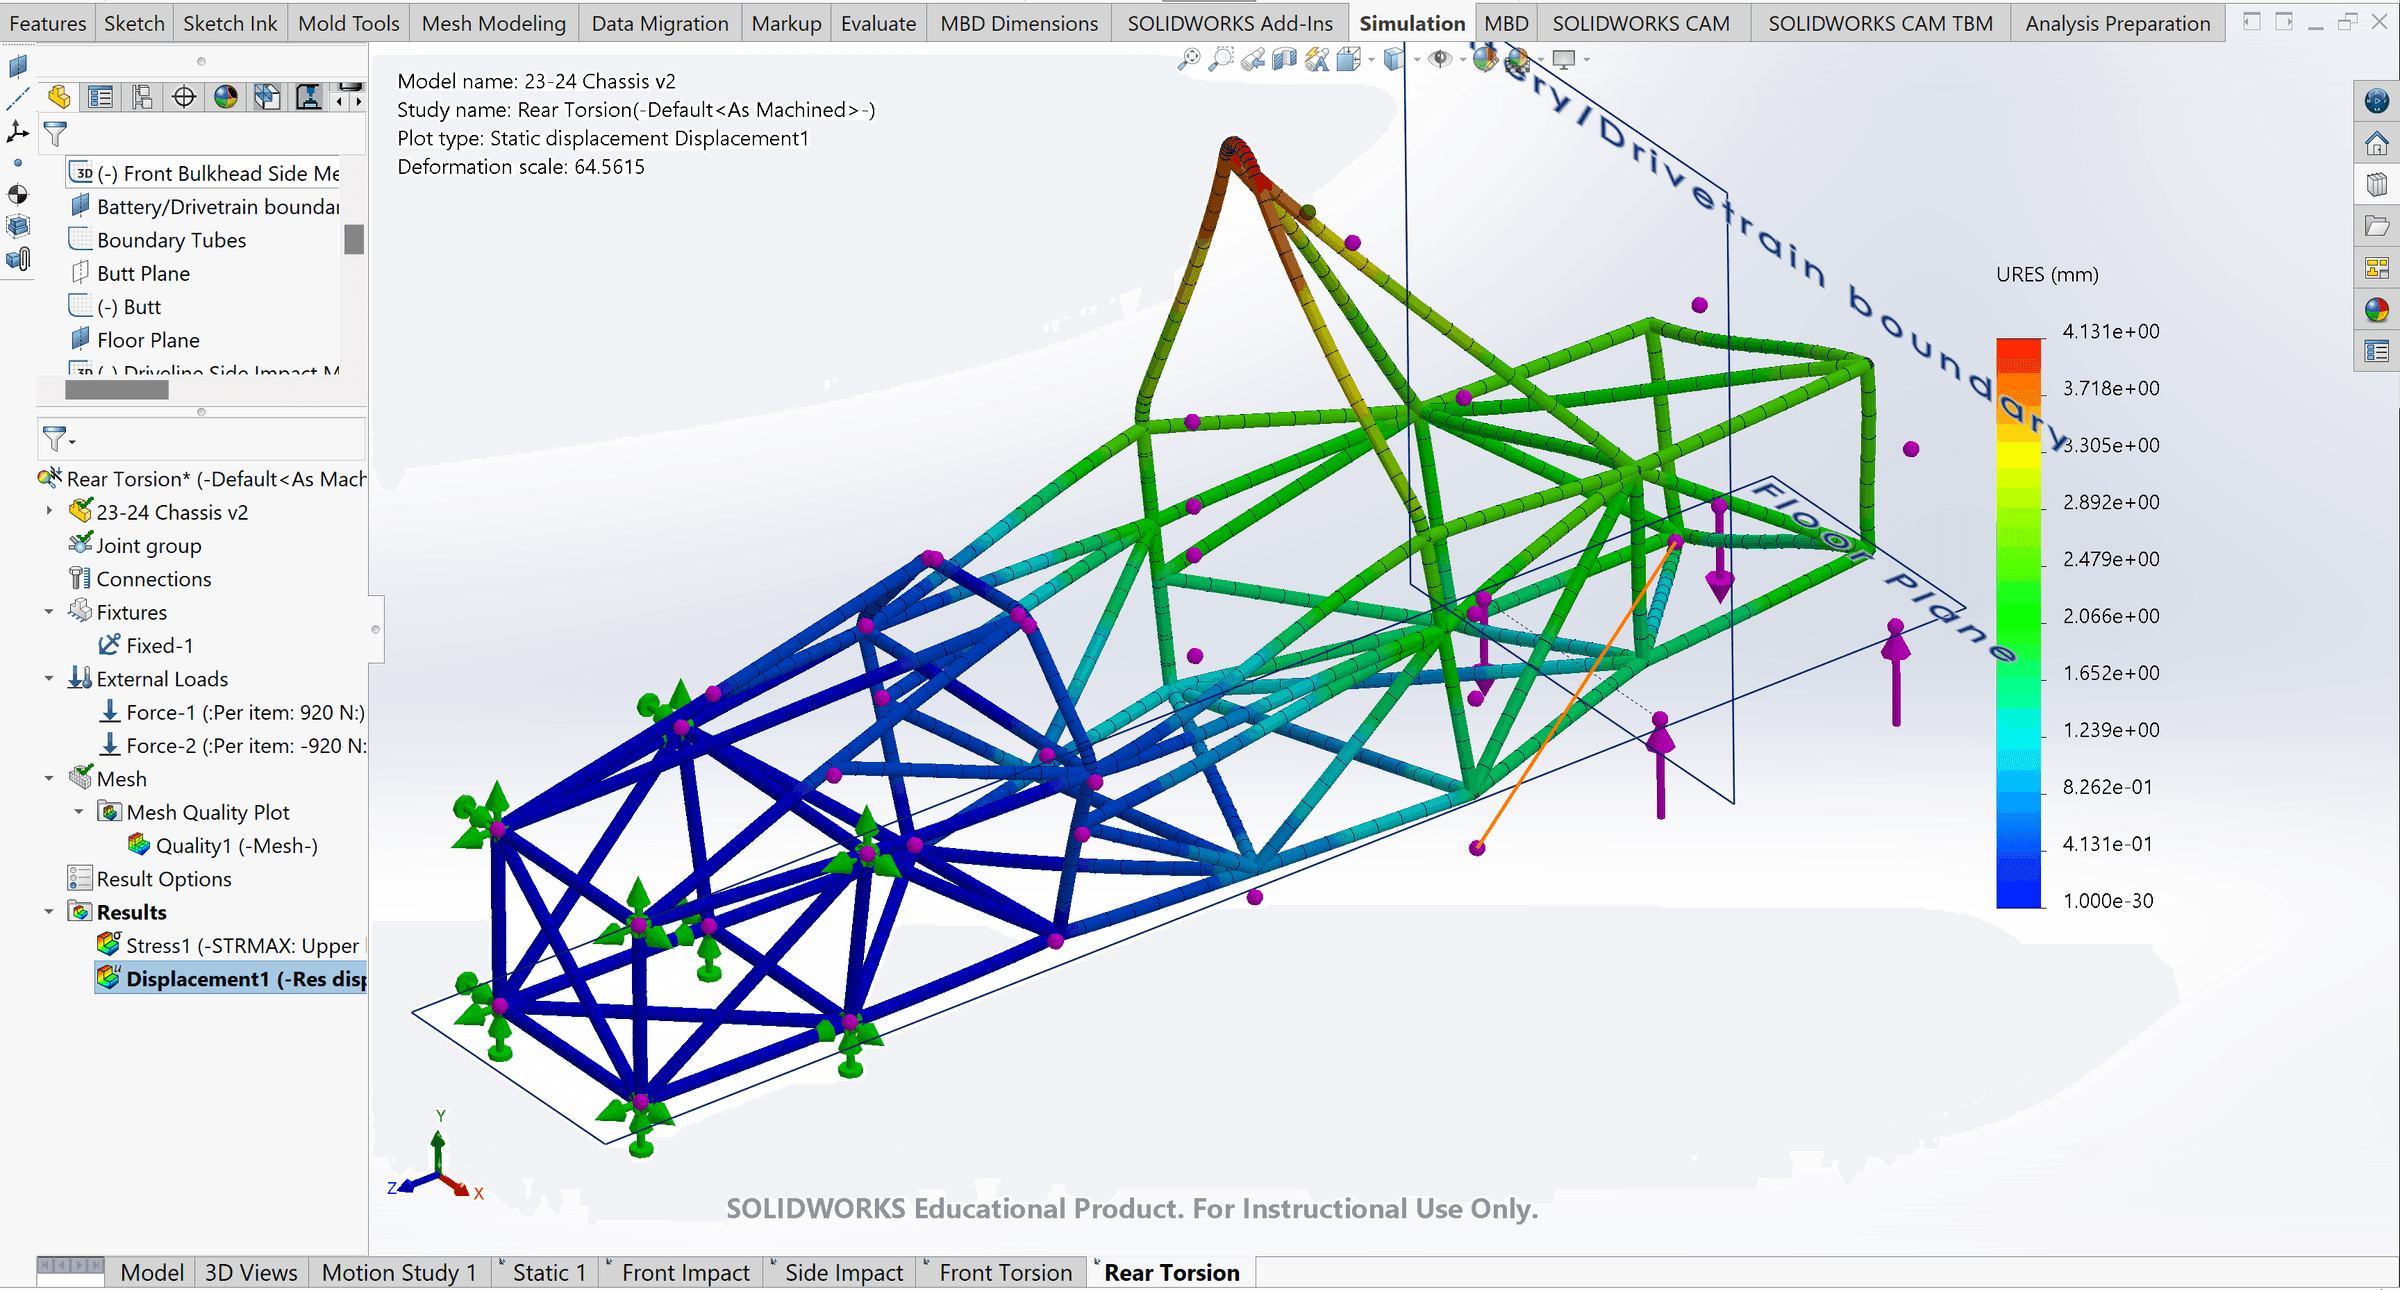Open the Analysis Preparation ribbon tab
The width and height of the screenshot is (2400, 1290).
pos(2118,23)
